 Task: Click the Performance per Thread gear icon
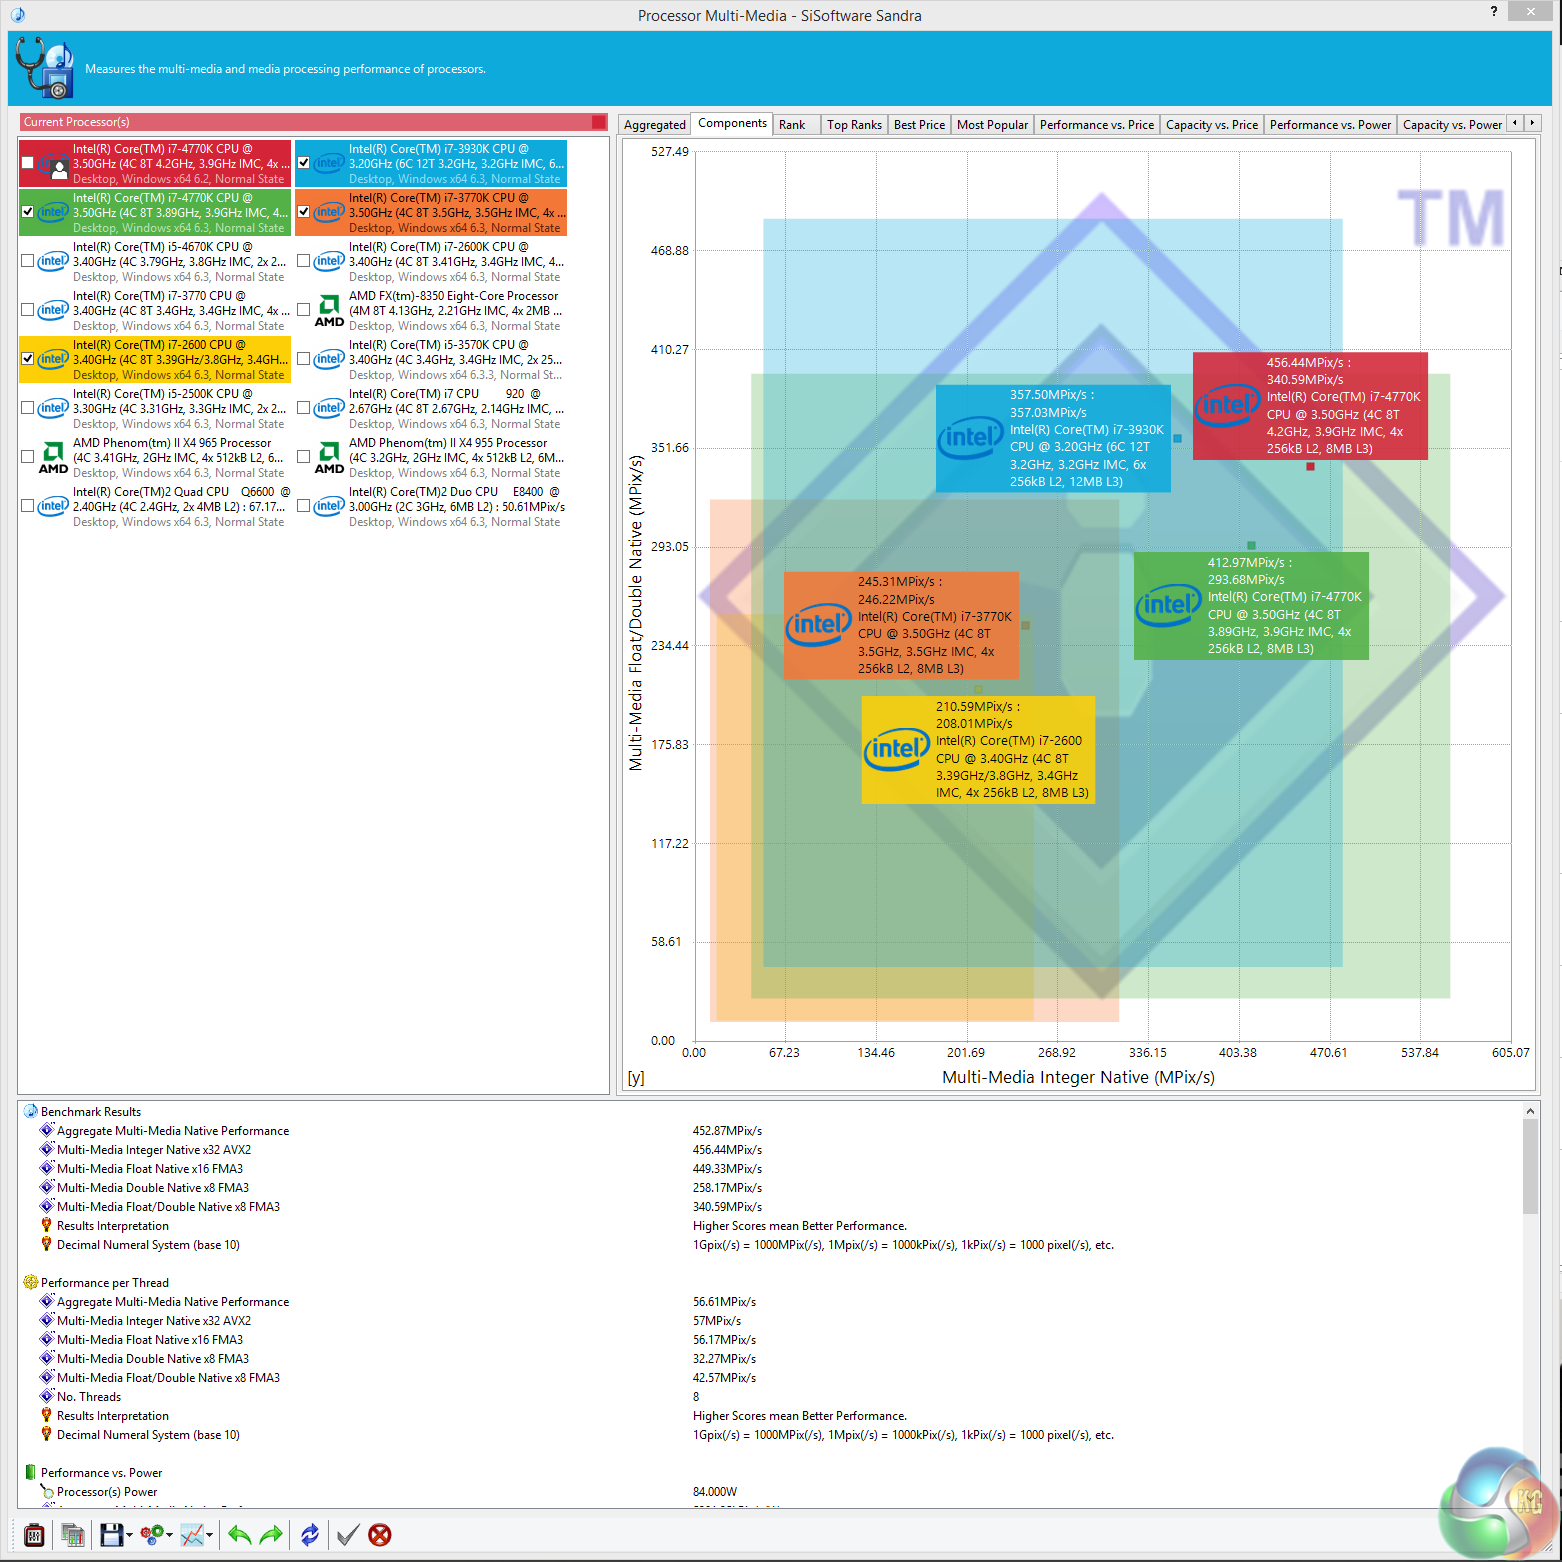tap(30, 1282)
